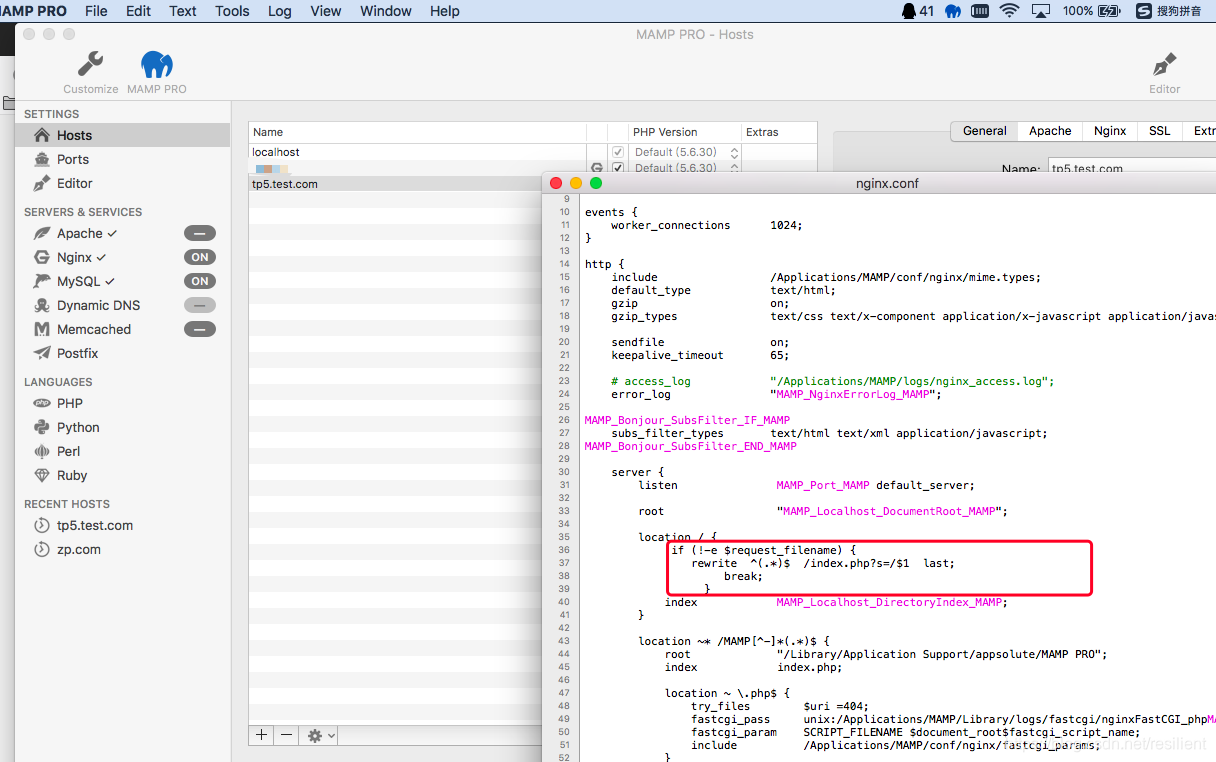This screenshot has height=762, width=1216.
Task: Click the recent host tp5.test.com clock icon
Action: tap(42, 525)
